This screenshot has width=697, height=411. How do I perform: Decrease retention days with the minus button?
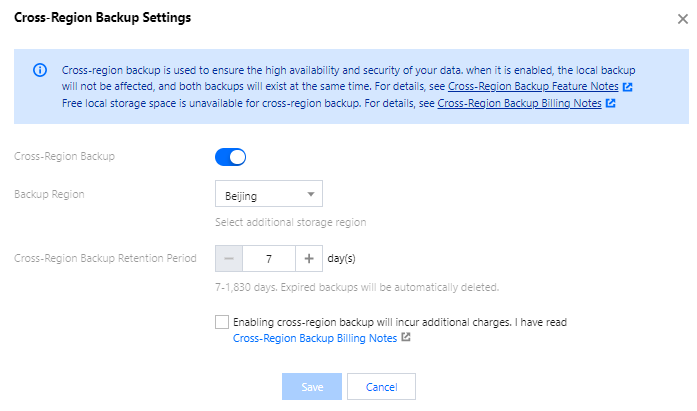[229, 258]
